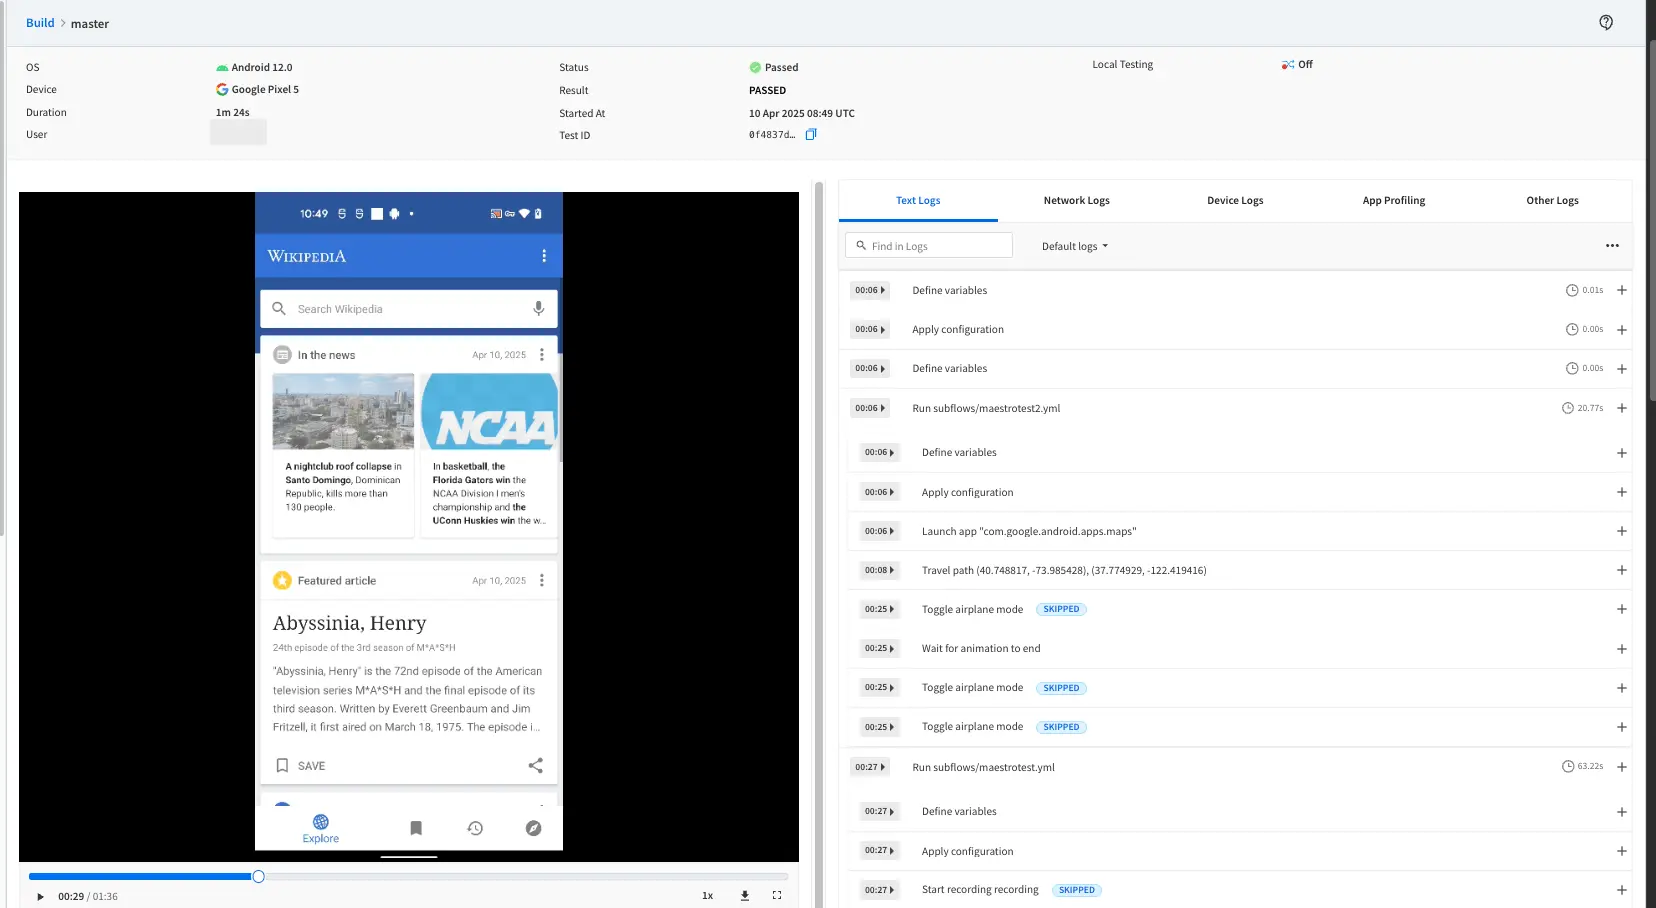
Task: Click the Build breadcrumb link
Action: pyautogui.click(x=40, y=23)
